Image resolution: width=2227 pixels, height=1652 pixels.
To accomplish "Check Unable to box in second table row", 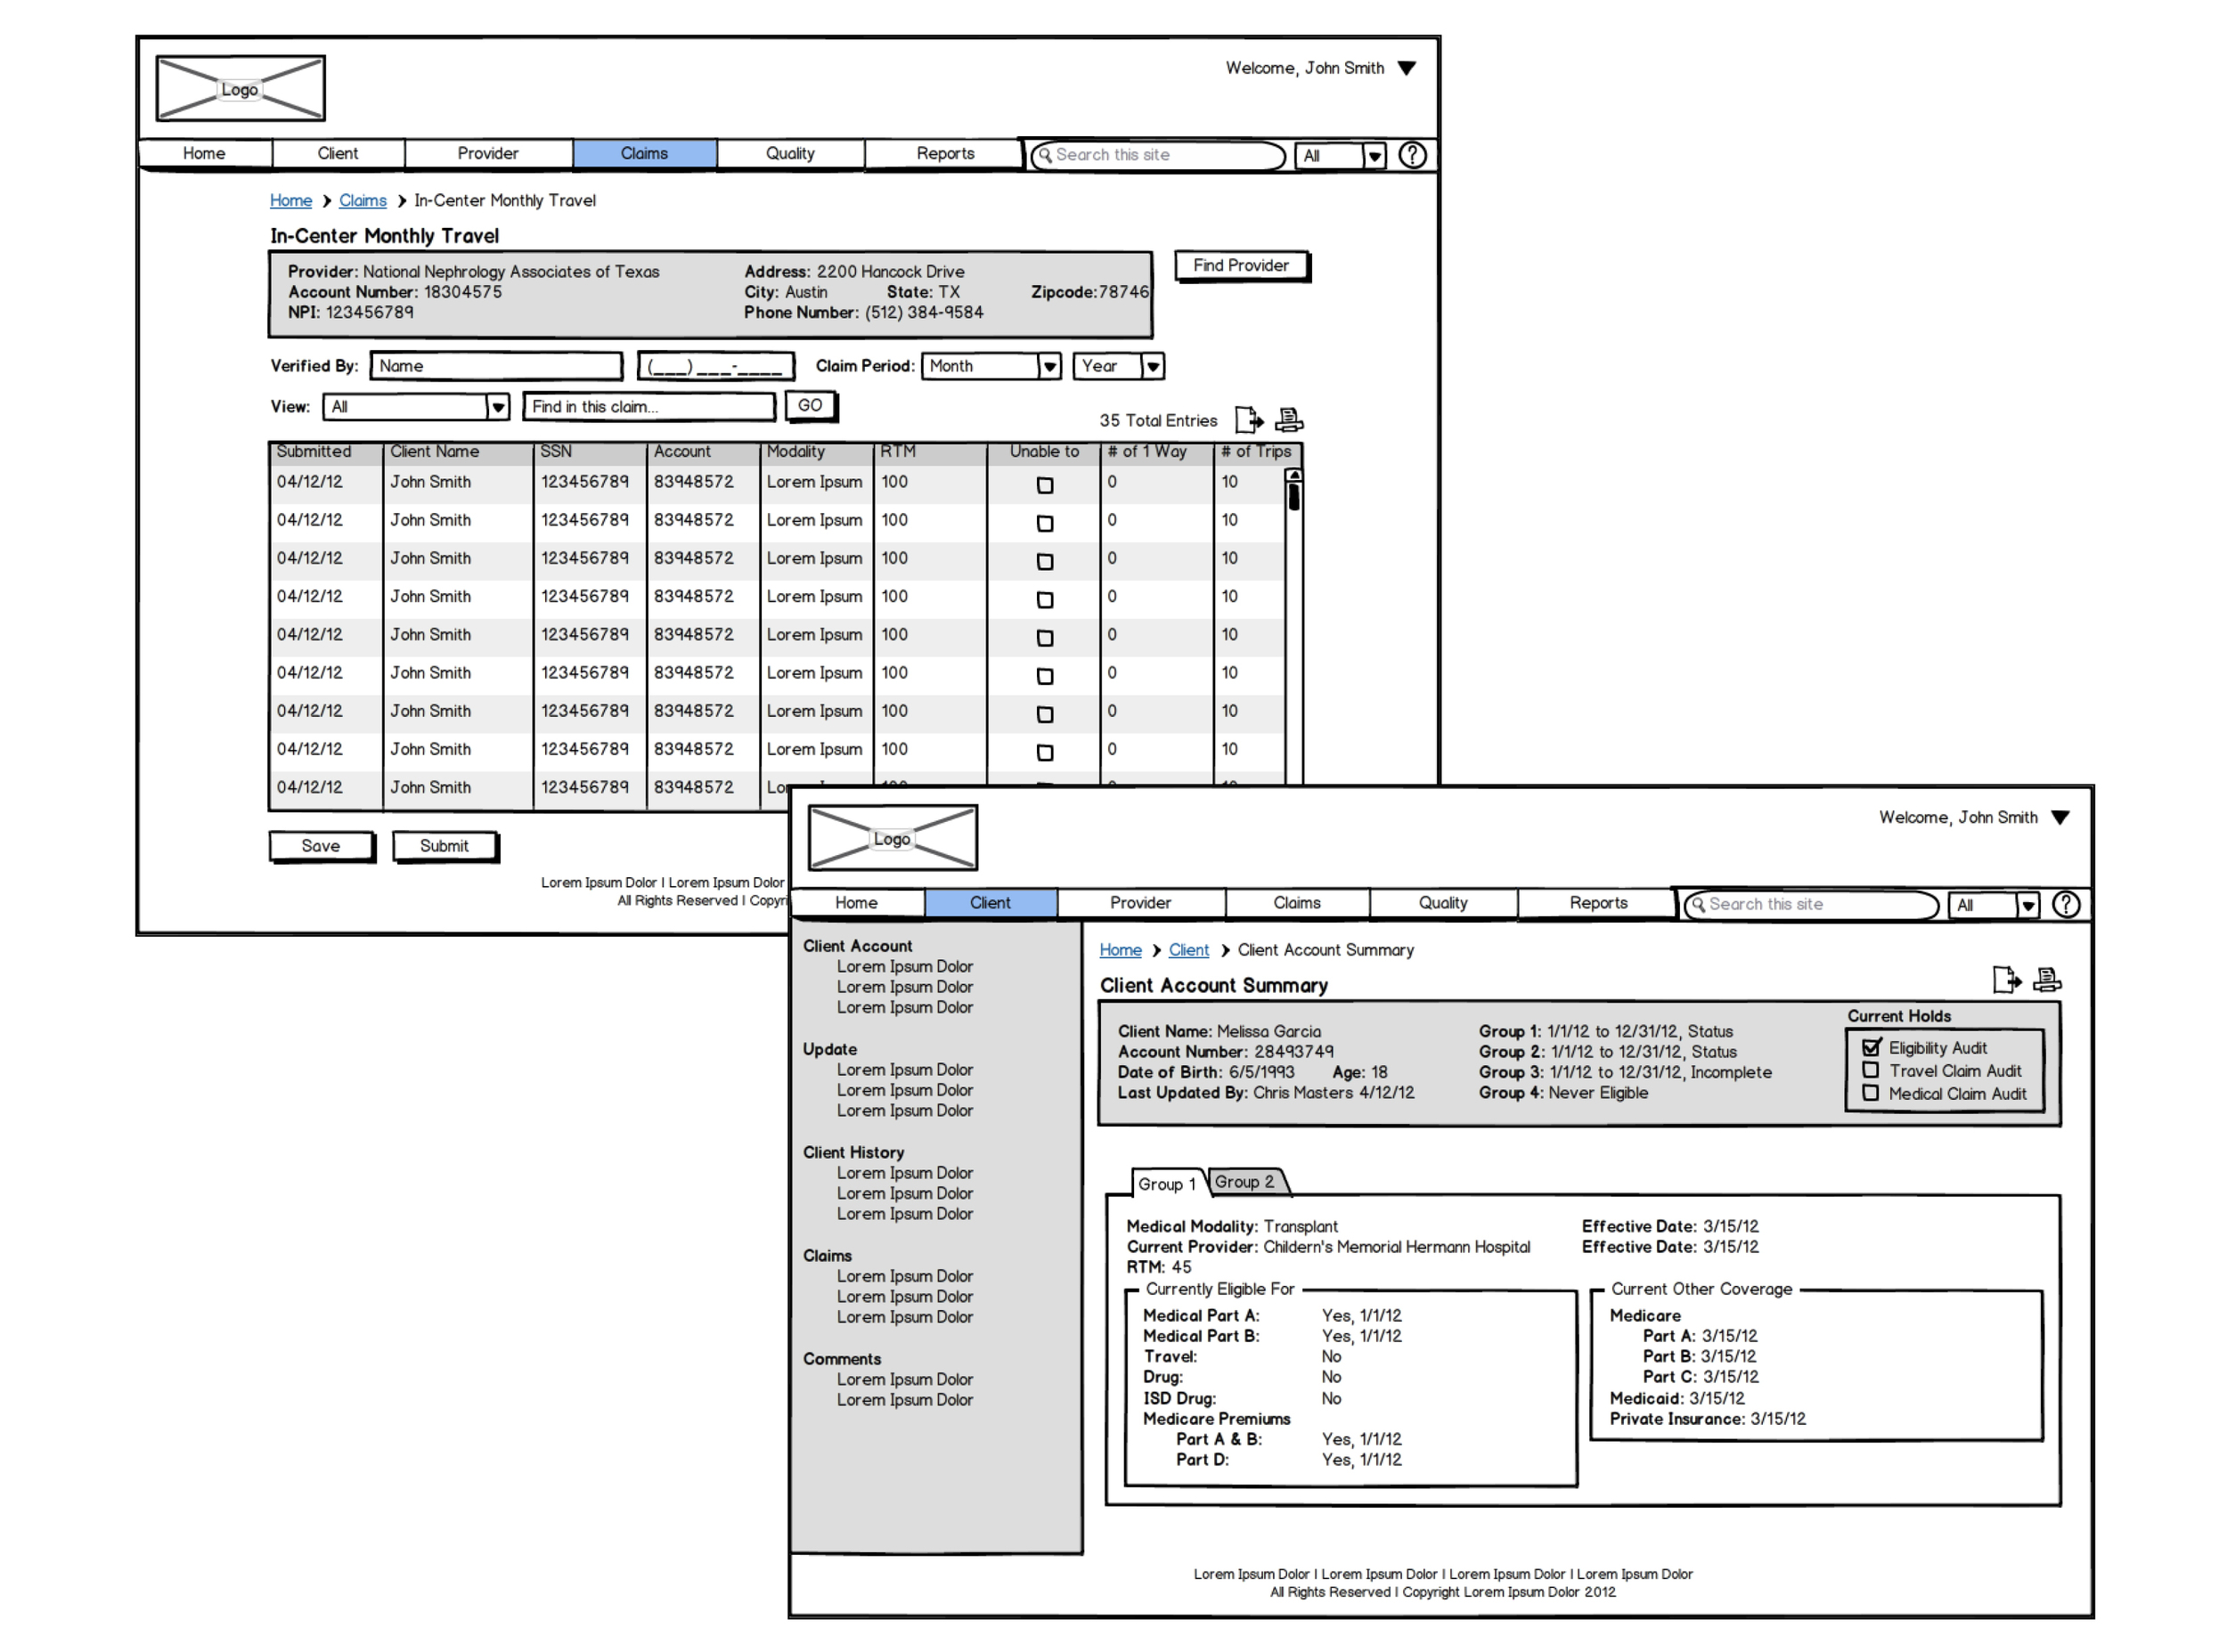I will pos(1044,523).
